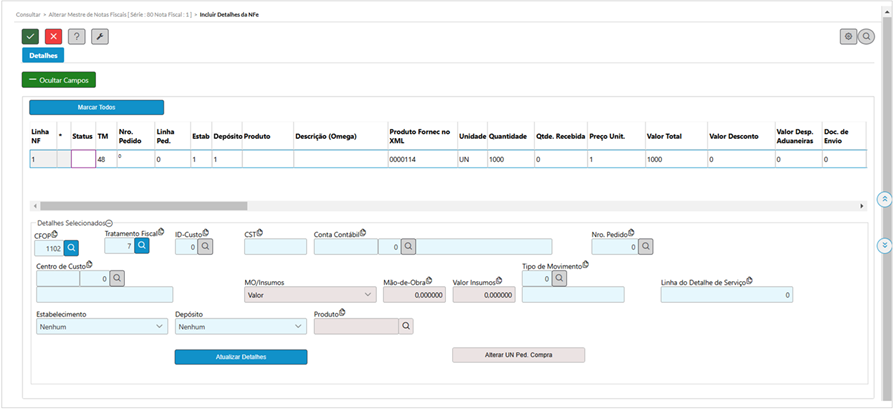The width and height of the screenshot is (895, 410).
Task: Click the Conta Contábil search icon
Action: [x=409, y=246]
